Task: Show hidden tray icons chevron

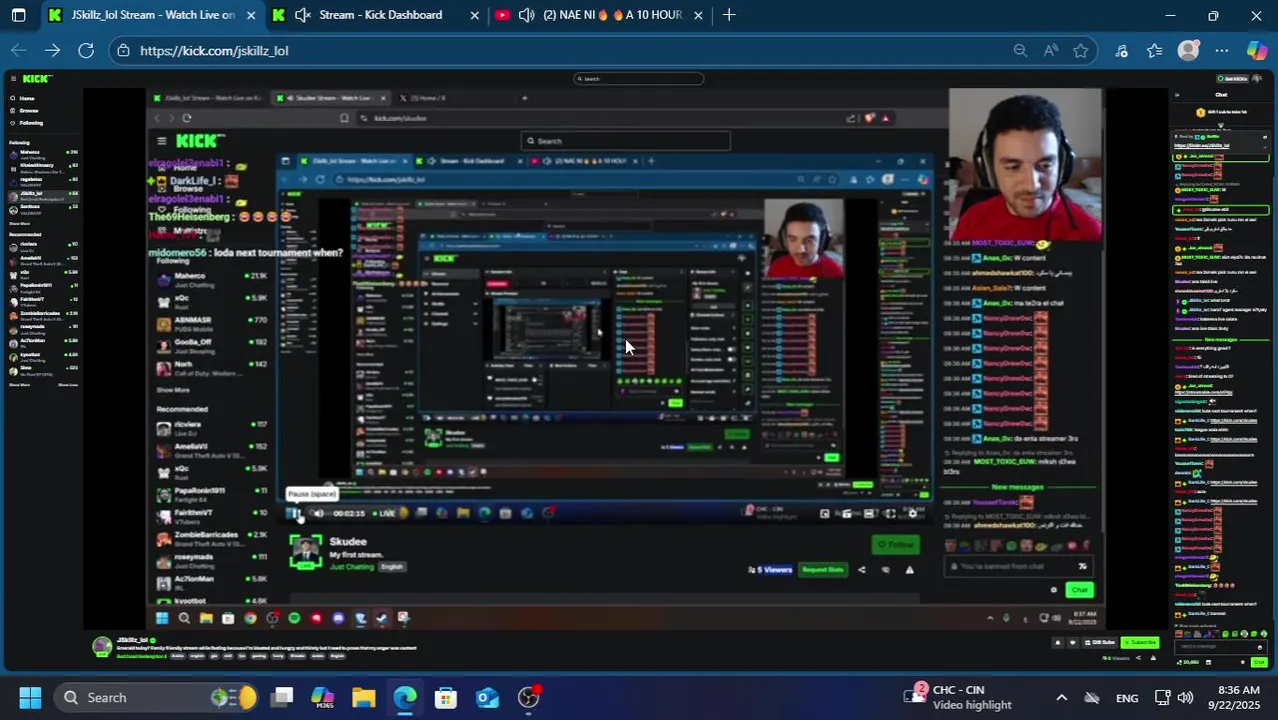Action: (1061, 698)
